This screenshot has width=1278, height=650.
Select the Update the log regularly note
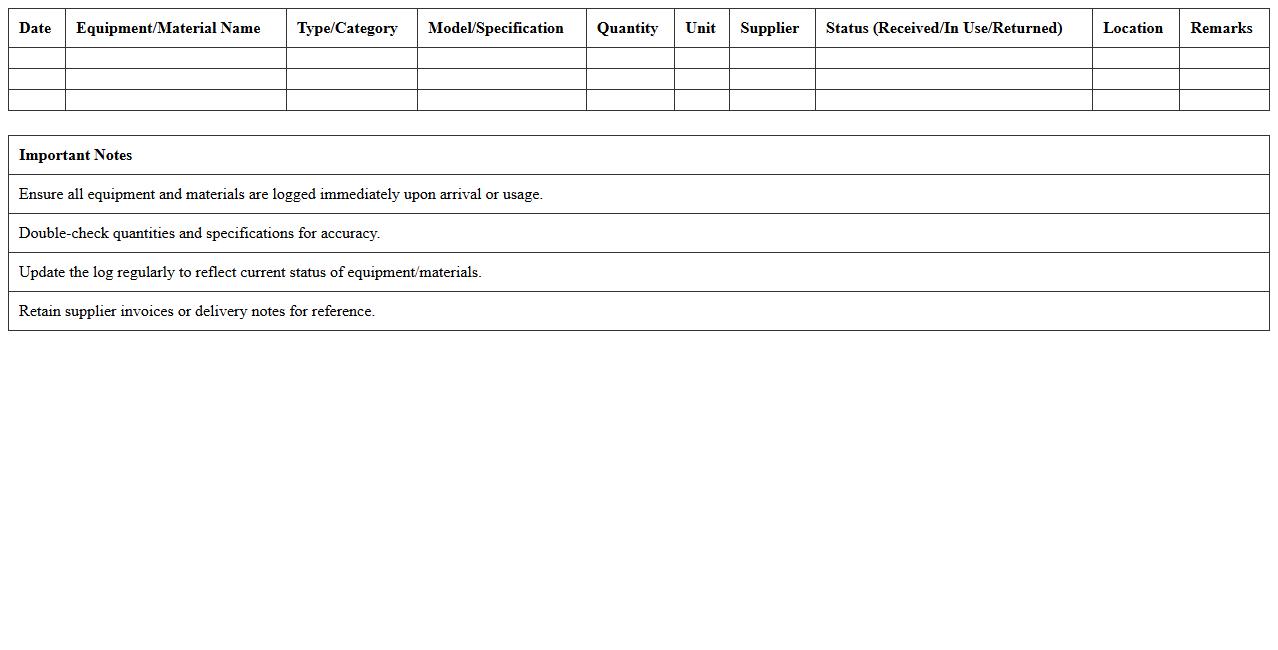point(250,272)
